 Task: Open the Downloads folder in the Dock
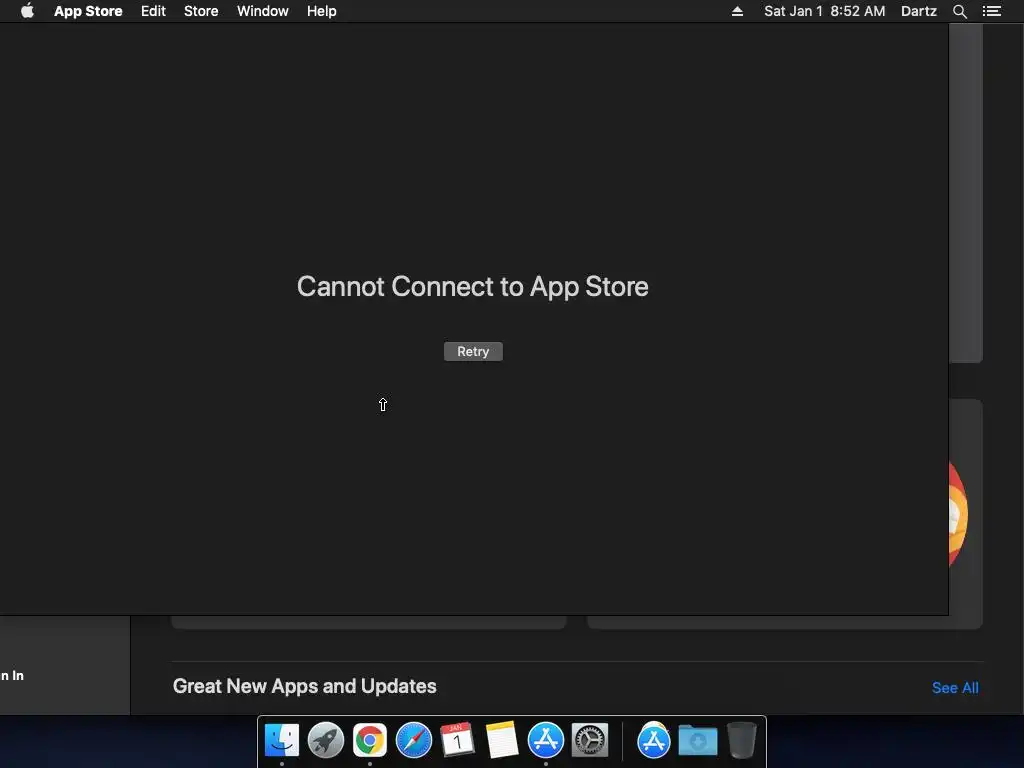697,741
